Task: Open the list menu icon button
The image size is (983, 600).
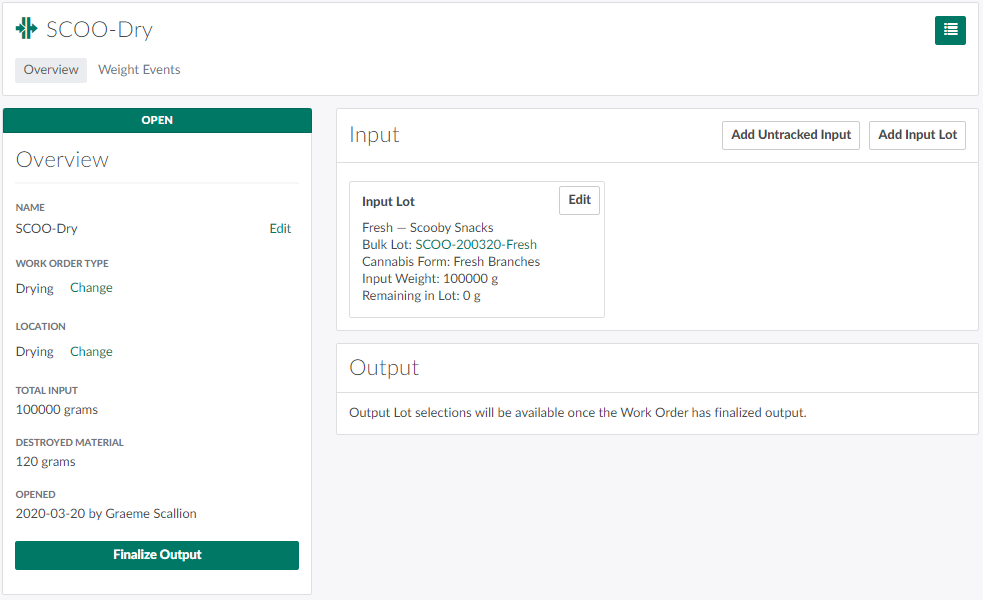Action: pyautogui.click(x=949, y=31)
